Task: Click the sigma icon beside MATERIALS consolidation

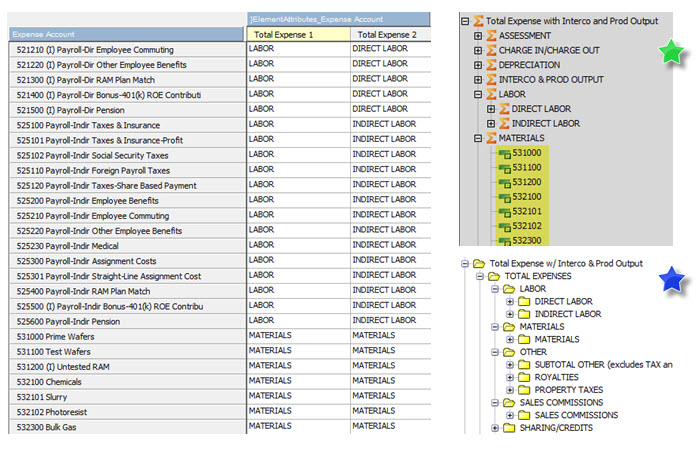Action: tap(491, 138)
